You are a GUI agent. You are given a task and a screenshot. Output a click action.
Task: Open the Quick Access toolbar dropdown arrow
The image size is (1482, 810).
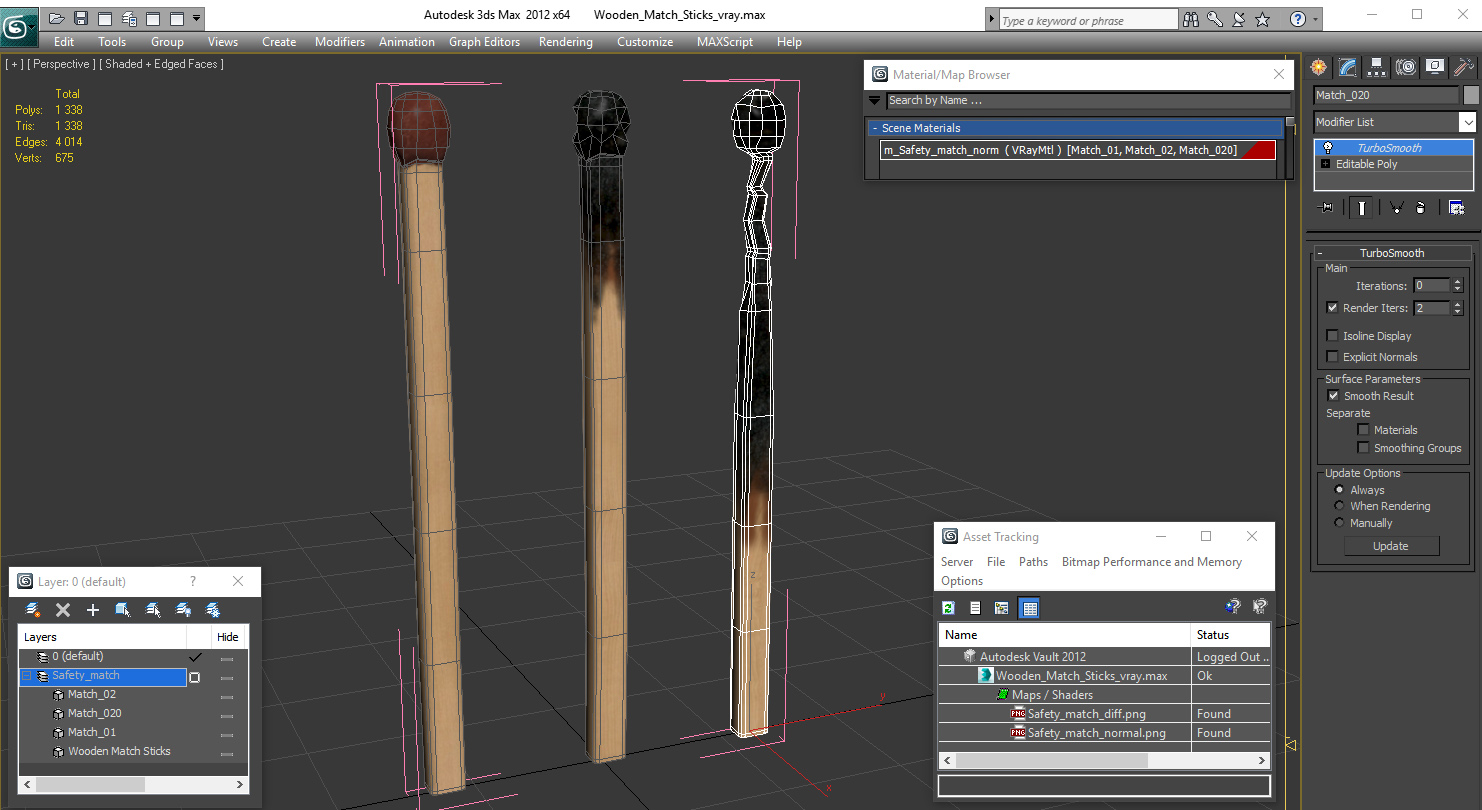(197, 18)
